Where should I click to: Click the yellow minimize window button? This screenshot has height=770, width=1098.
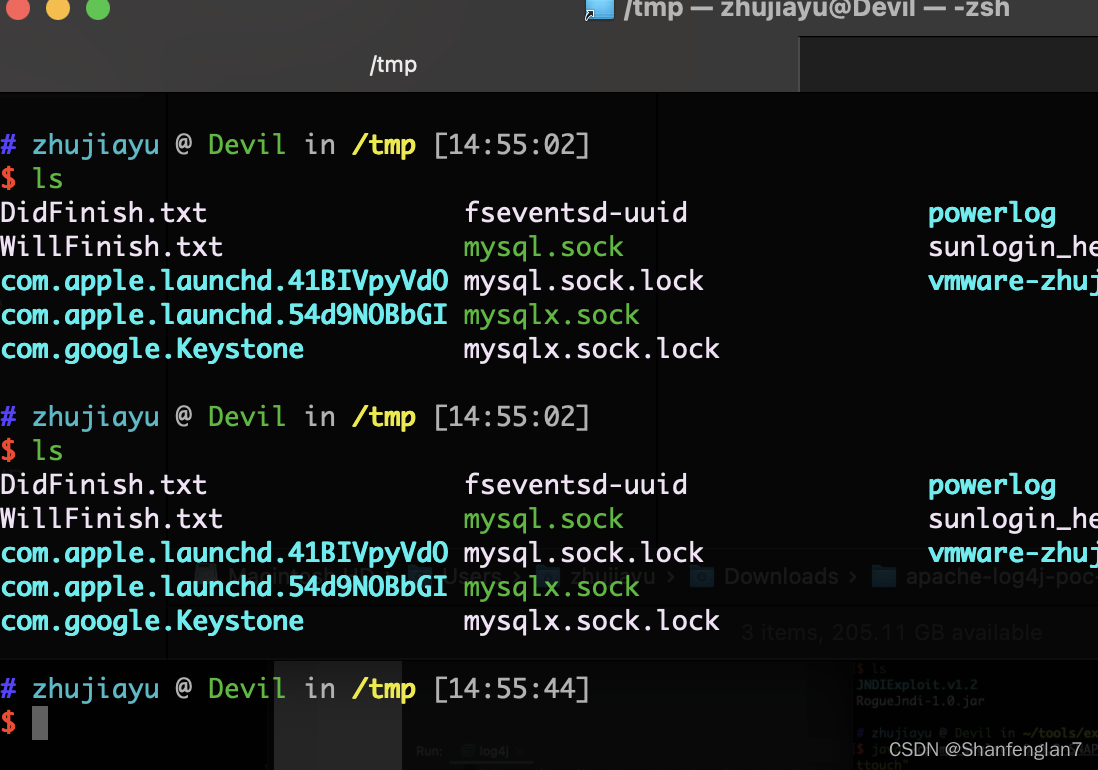[x=58, y=8]
